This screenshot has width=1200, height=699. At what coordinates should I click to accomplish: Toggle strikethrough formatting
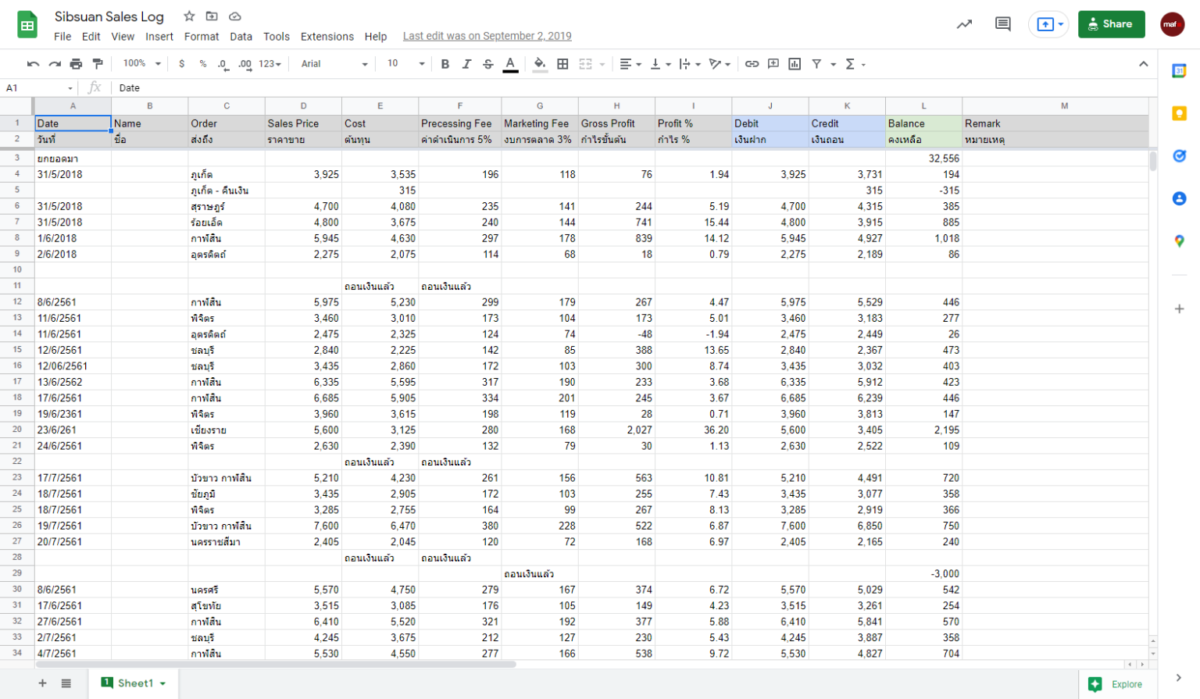point(487,63)
